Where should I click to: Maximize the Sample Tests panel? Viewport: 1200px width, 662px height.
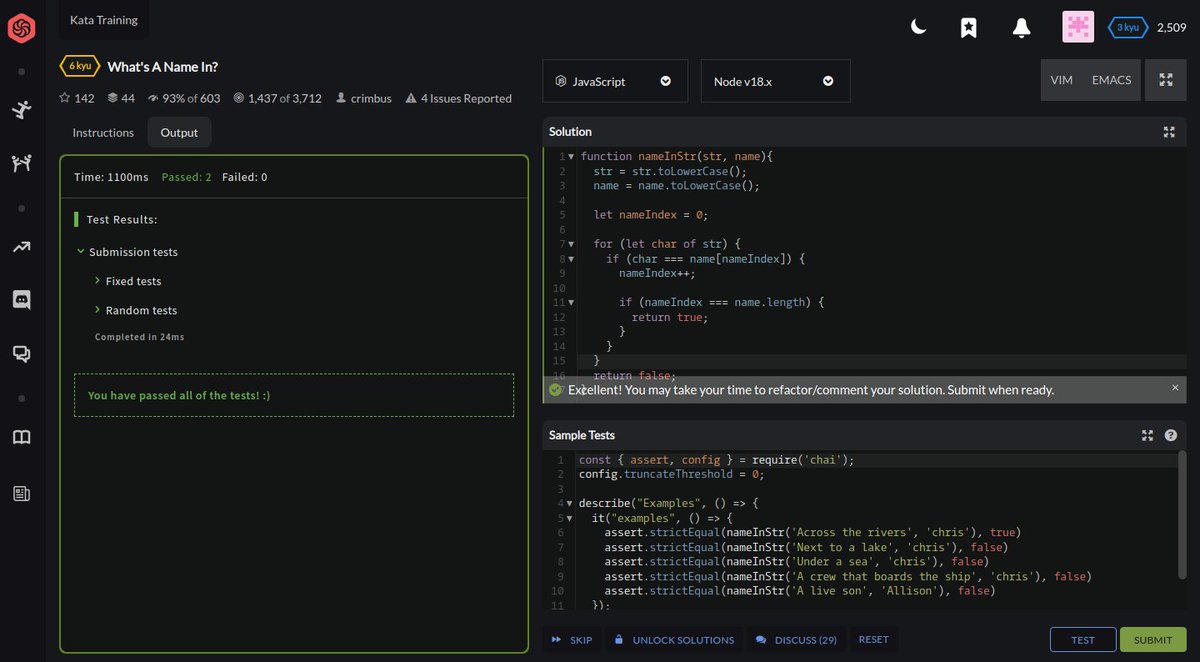pyautogui.click(x=1147, y=435)
